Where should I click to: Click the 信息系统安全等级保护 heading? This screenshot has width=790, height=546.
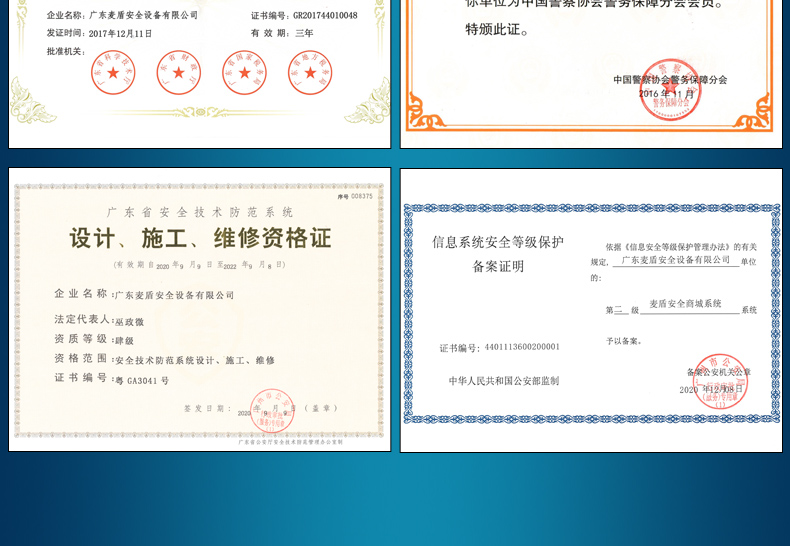coord(497,242)
